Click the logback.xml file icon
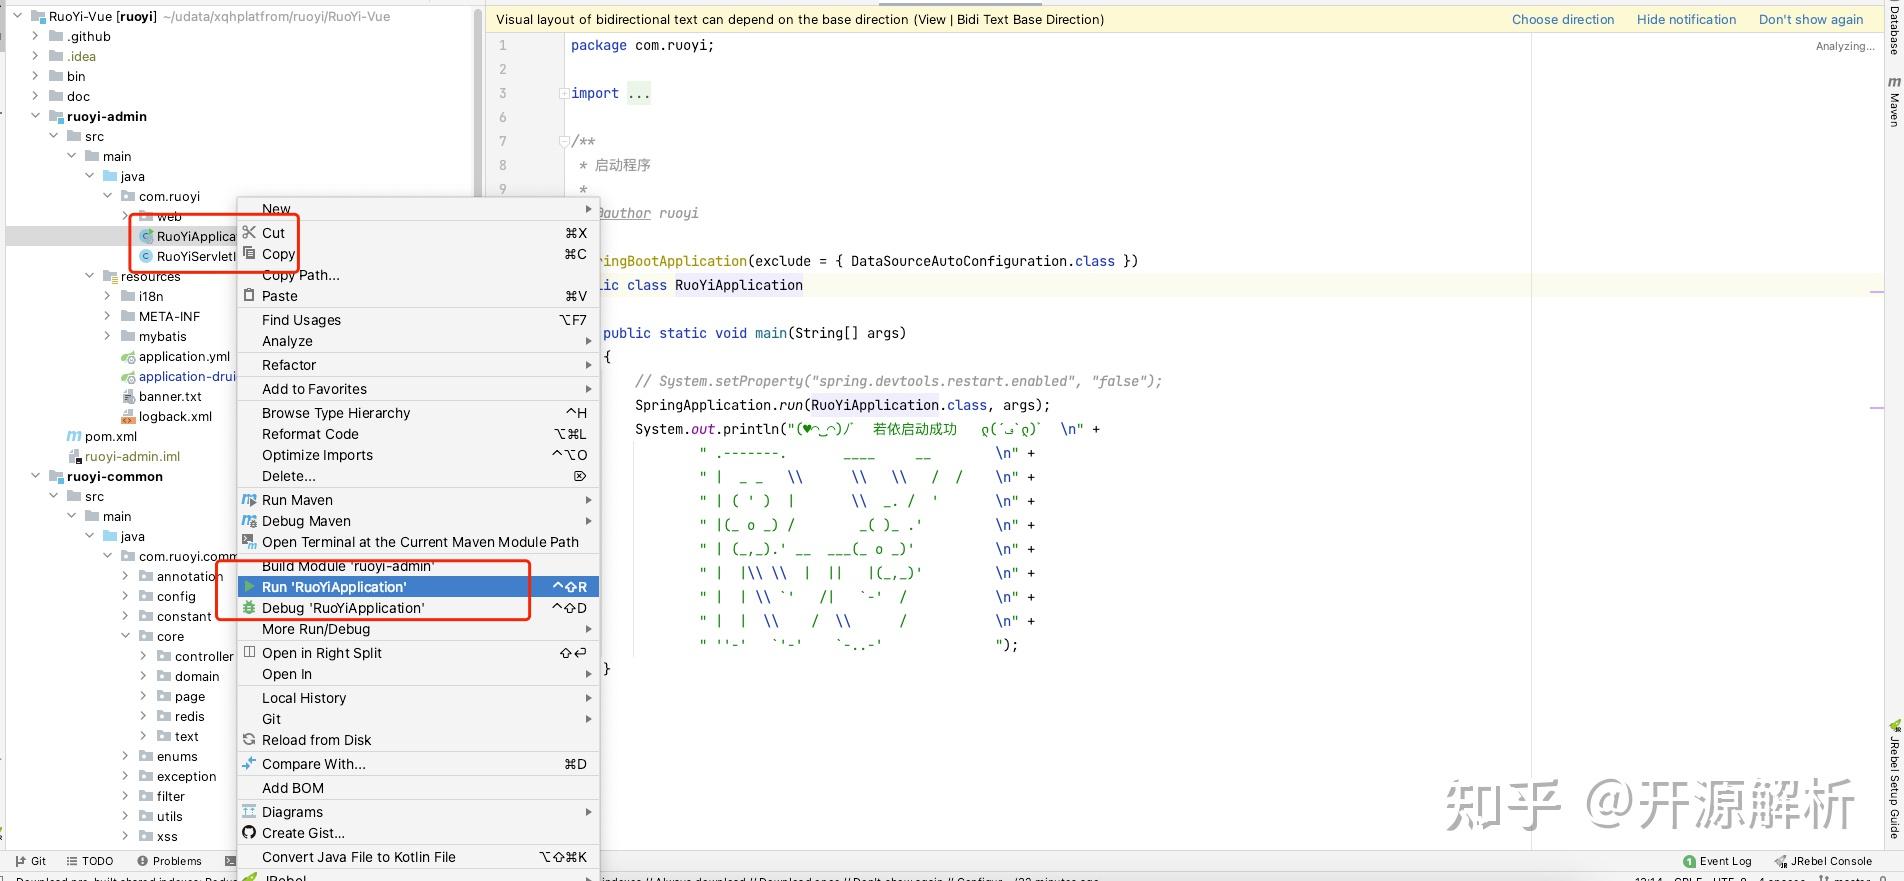 [x=128, y=416]
